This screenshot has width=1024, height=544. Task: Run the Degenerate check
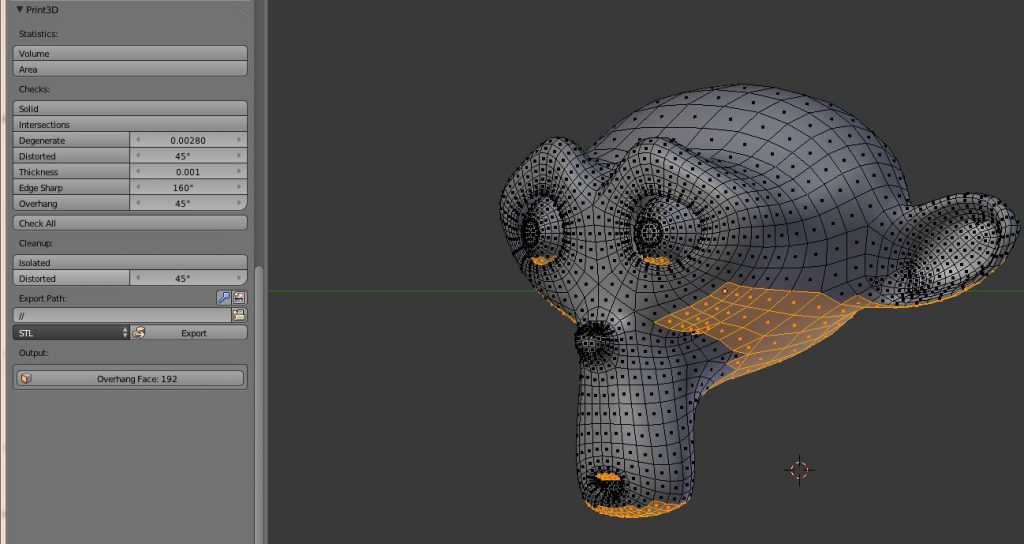click(70, 141)
